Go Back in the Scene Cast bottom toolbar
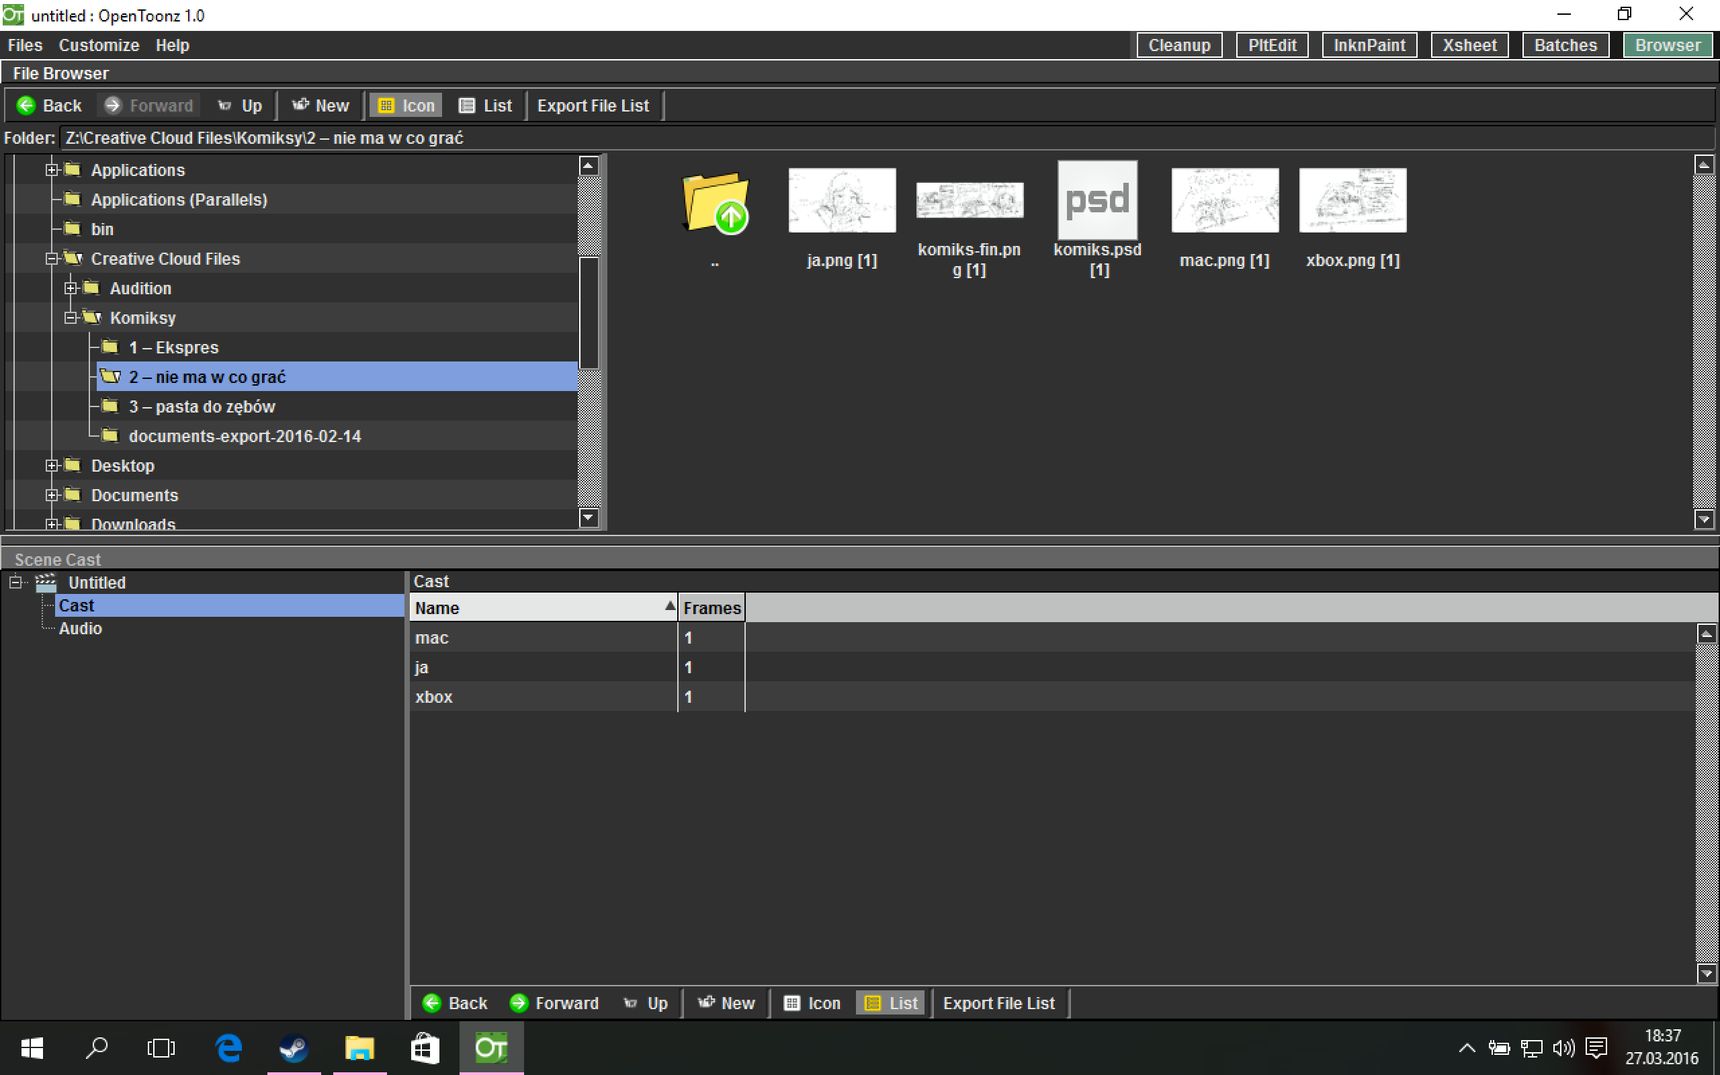This screenshot has width=1720, height=1075. (x=455, y=1003)
